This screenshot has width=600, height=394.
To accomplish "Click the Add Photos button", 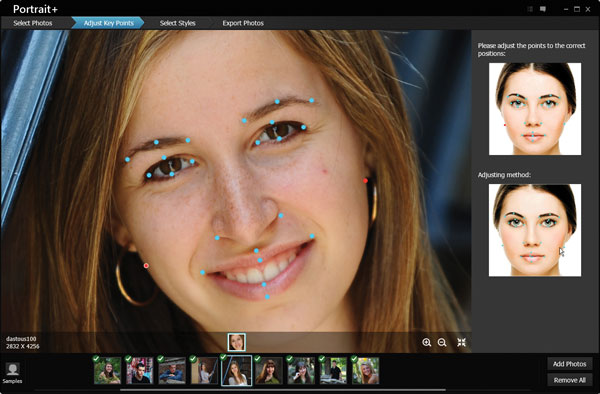I will (x=569, y=364).
